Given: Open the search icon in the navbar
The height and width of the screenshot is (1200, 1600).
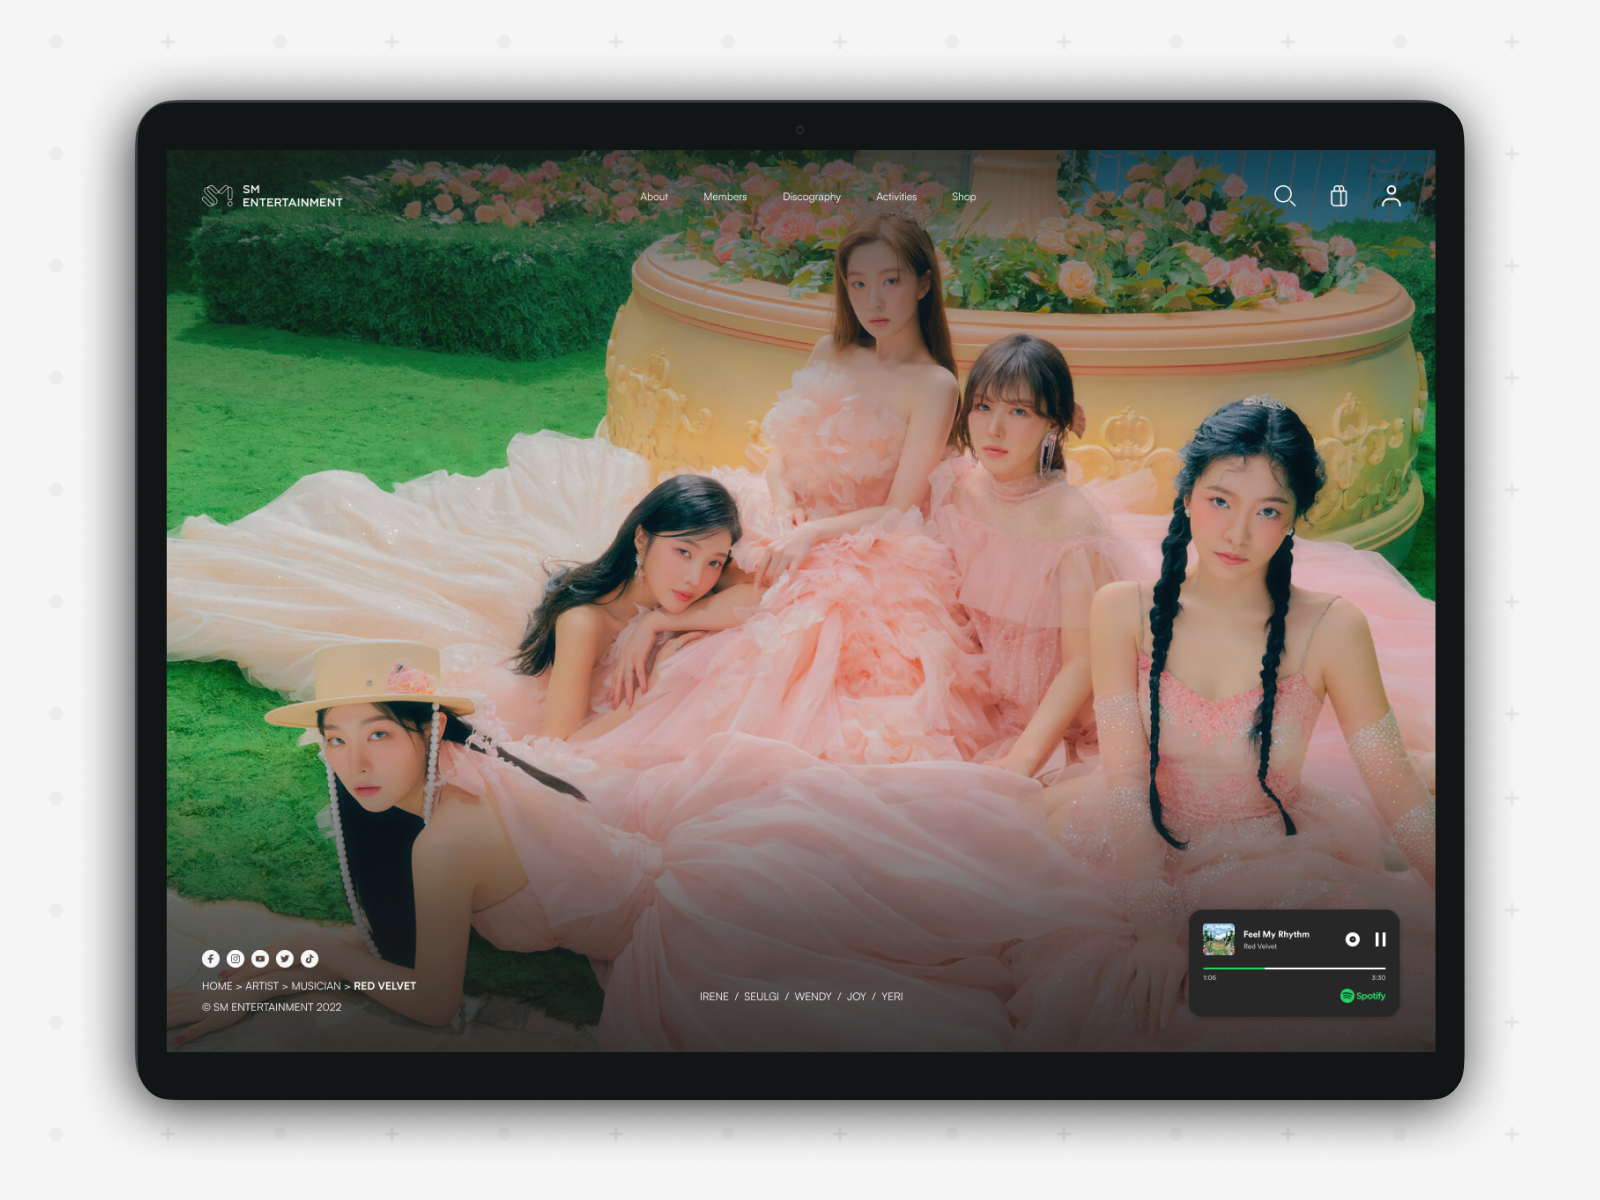Looking at the screenshot, I should tap(1286, 197).
